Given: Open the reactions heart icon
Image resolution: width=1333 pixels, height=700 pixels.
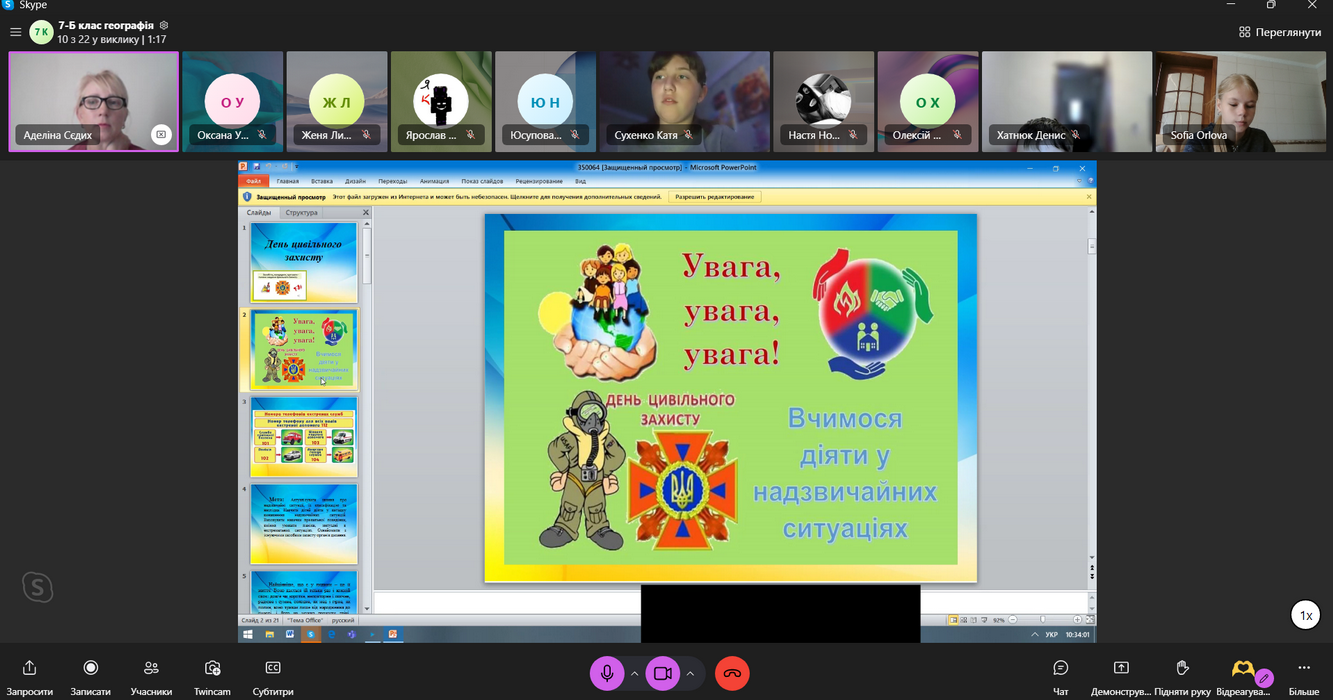Looking at the screenshot, I should coord(1242,670).
